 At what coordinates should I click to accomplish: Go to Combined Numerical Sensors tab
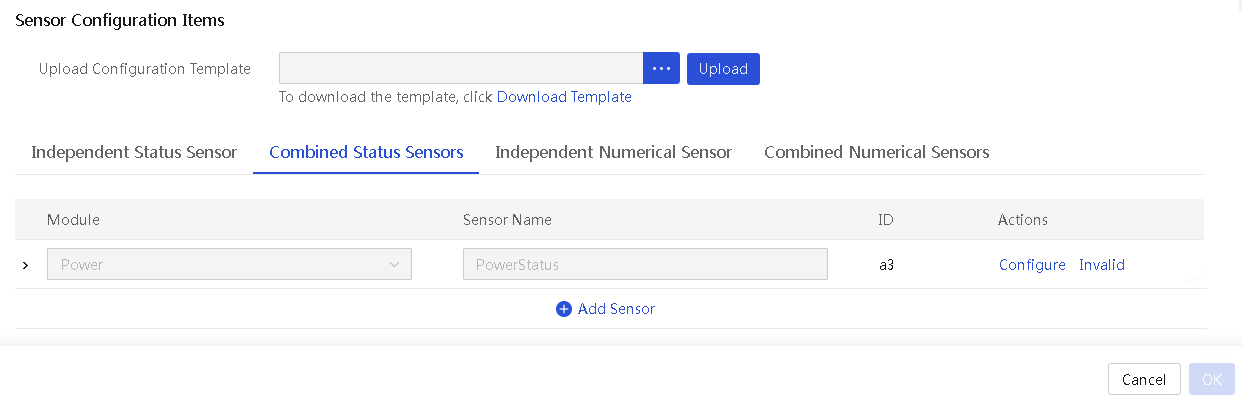tap(877, 152)
